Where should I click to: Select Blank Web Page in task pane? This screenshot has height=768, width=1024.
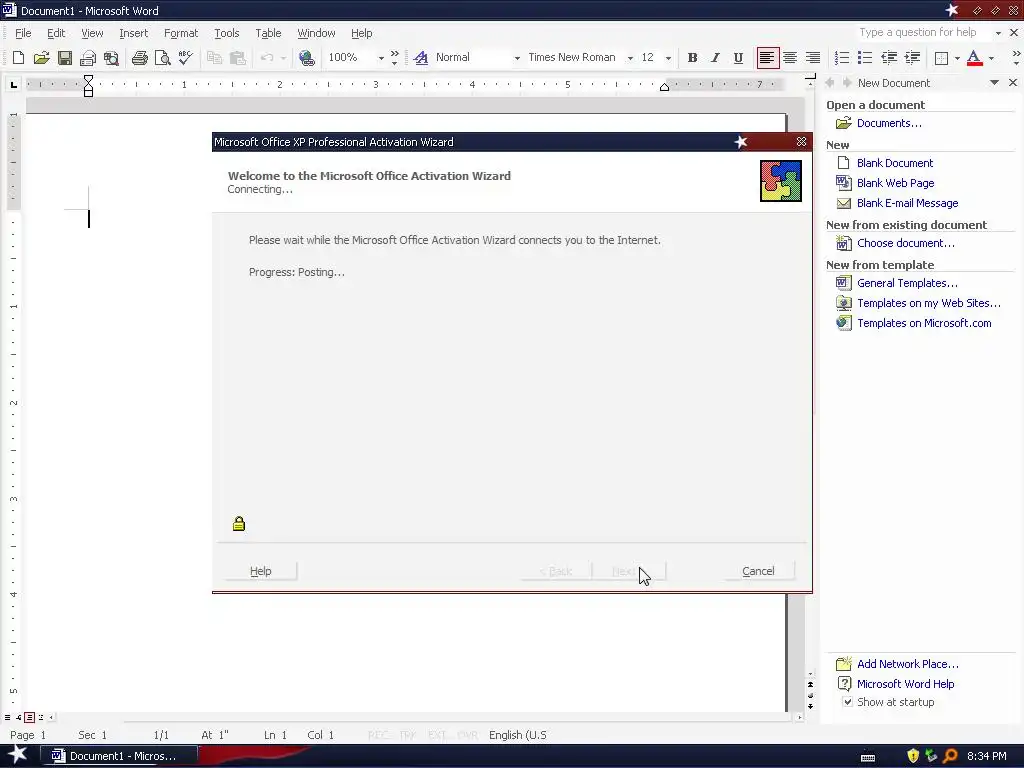click(895, 183)
